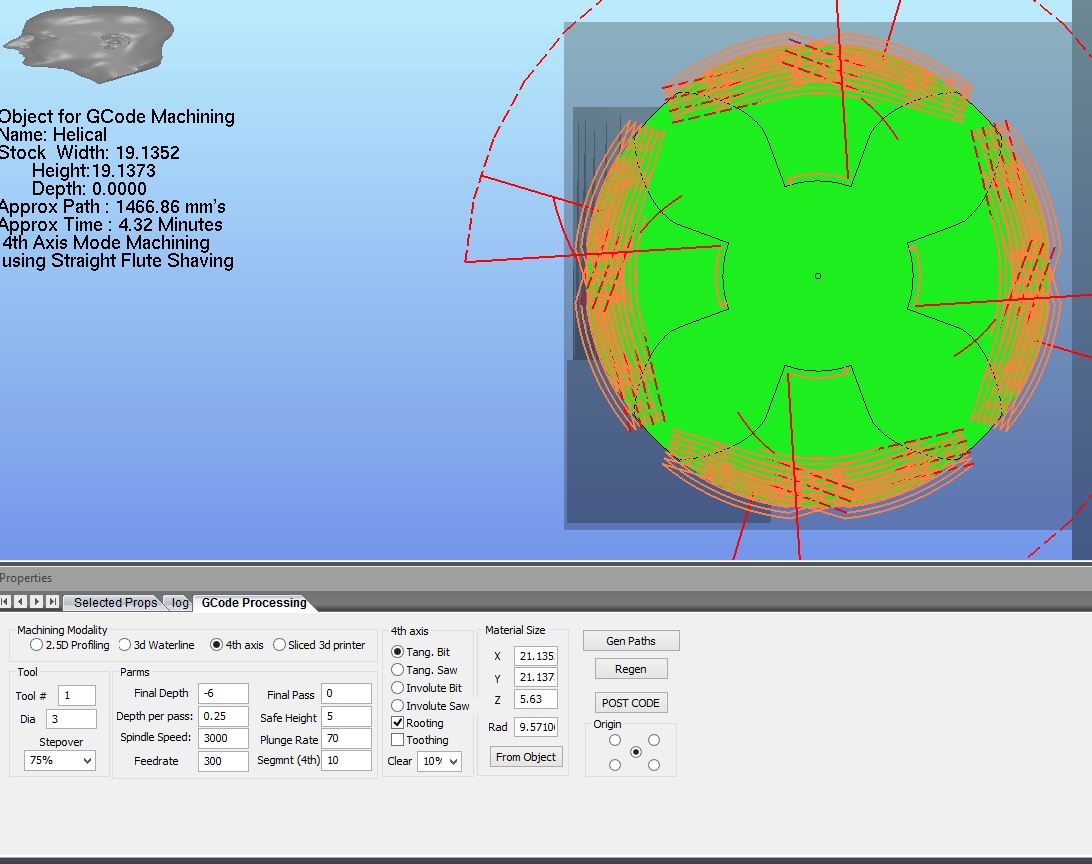Screen dimensions: 1092x864
Task: Enable the Toothing checkbox
Action: [398, 740]
